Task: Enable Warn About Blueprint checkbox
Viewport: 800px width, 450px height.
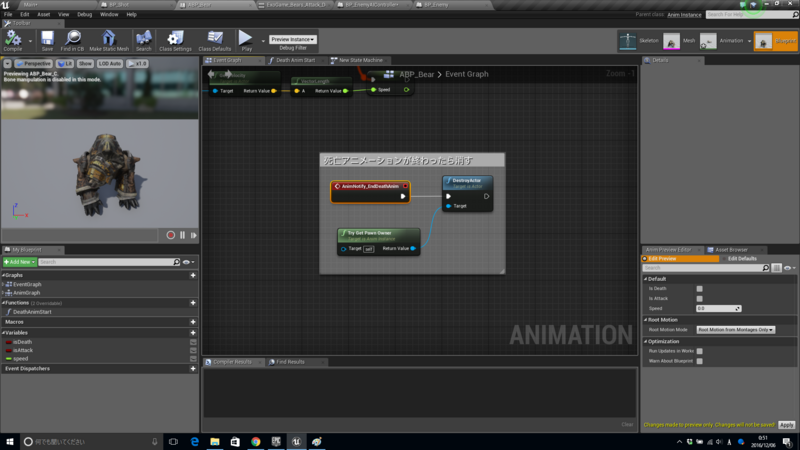Action: [x=699, y=361]
